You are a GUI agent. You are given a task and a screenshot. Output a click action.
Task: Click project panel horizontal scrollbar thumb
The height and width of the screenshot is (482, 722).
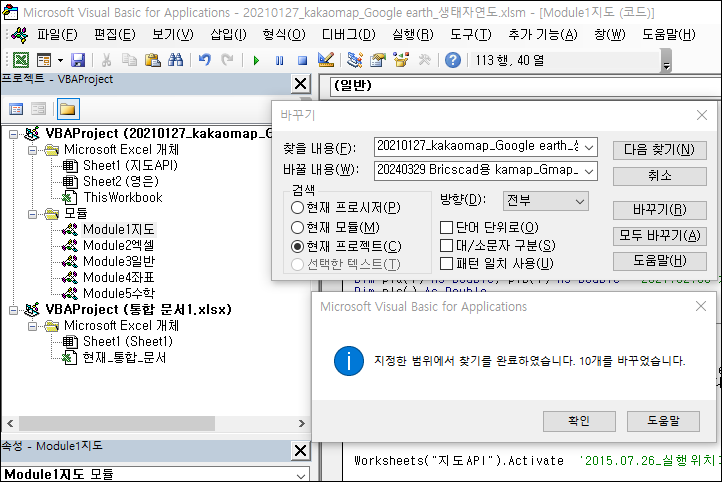click(x=116, y=423)
